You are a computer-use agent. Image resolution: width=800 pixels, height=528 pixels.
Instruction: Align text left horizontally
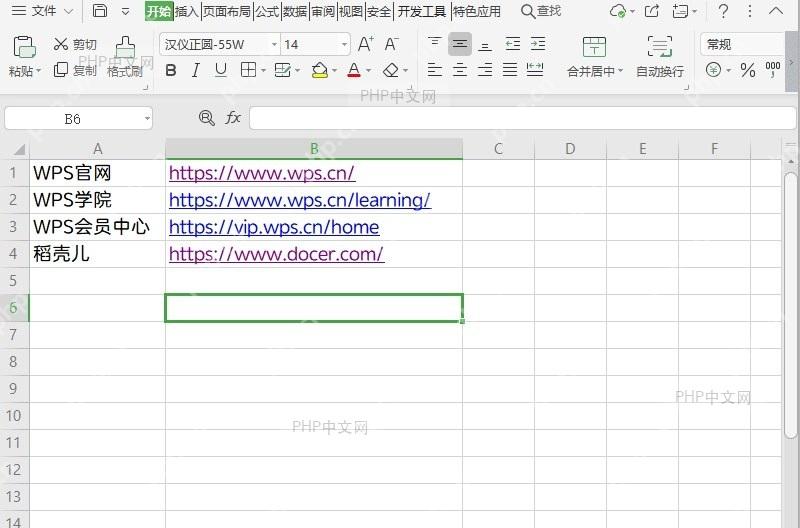point(435,70)
